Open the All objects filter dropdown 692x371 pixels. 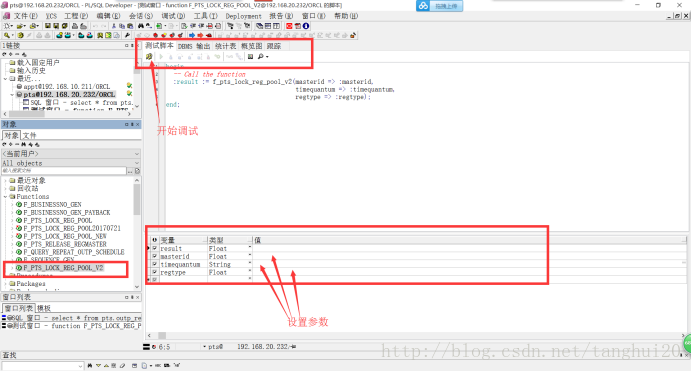(x=137, y=163)
